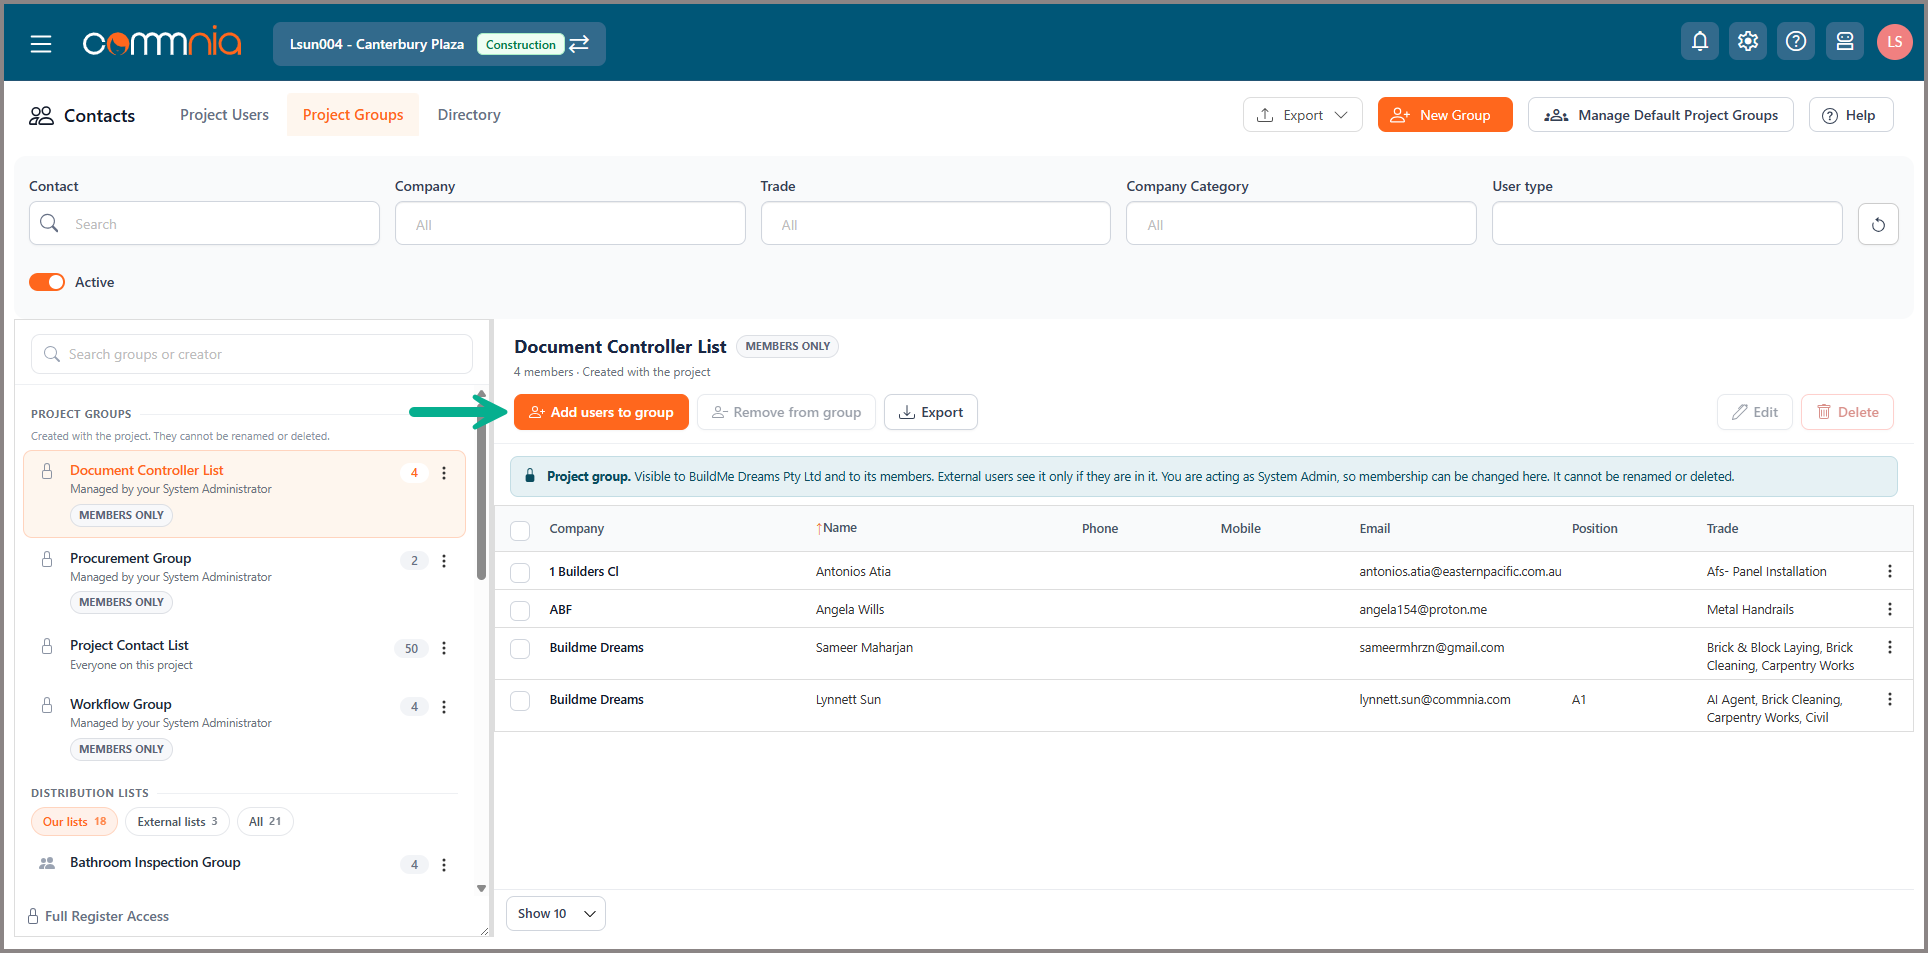Image resolution: width=1928 pixels, height=953 pixels.
Task: Open the User type filter dropdown
Action: click(1667, 224)
